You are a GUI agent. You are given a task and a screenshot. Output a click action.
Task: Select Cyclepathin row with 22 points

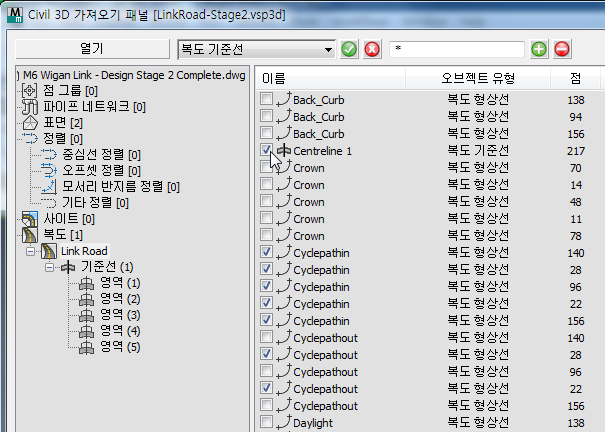[x=428, y=304]
